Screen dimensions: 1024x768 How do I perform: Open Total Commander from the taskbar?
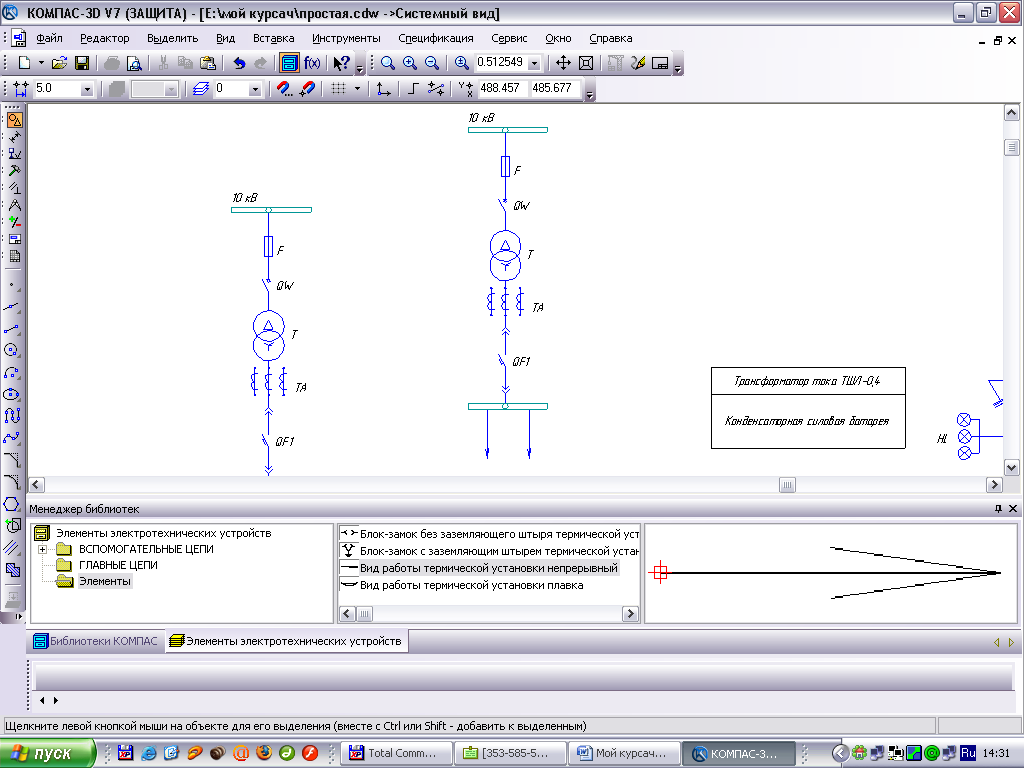click(396, 753)
